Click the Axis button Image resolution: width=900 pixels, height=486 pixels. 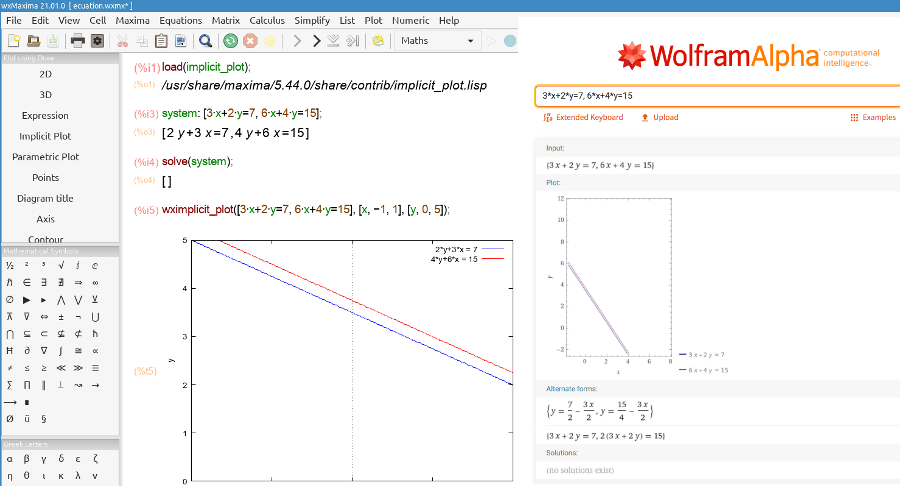45,219
